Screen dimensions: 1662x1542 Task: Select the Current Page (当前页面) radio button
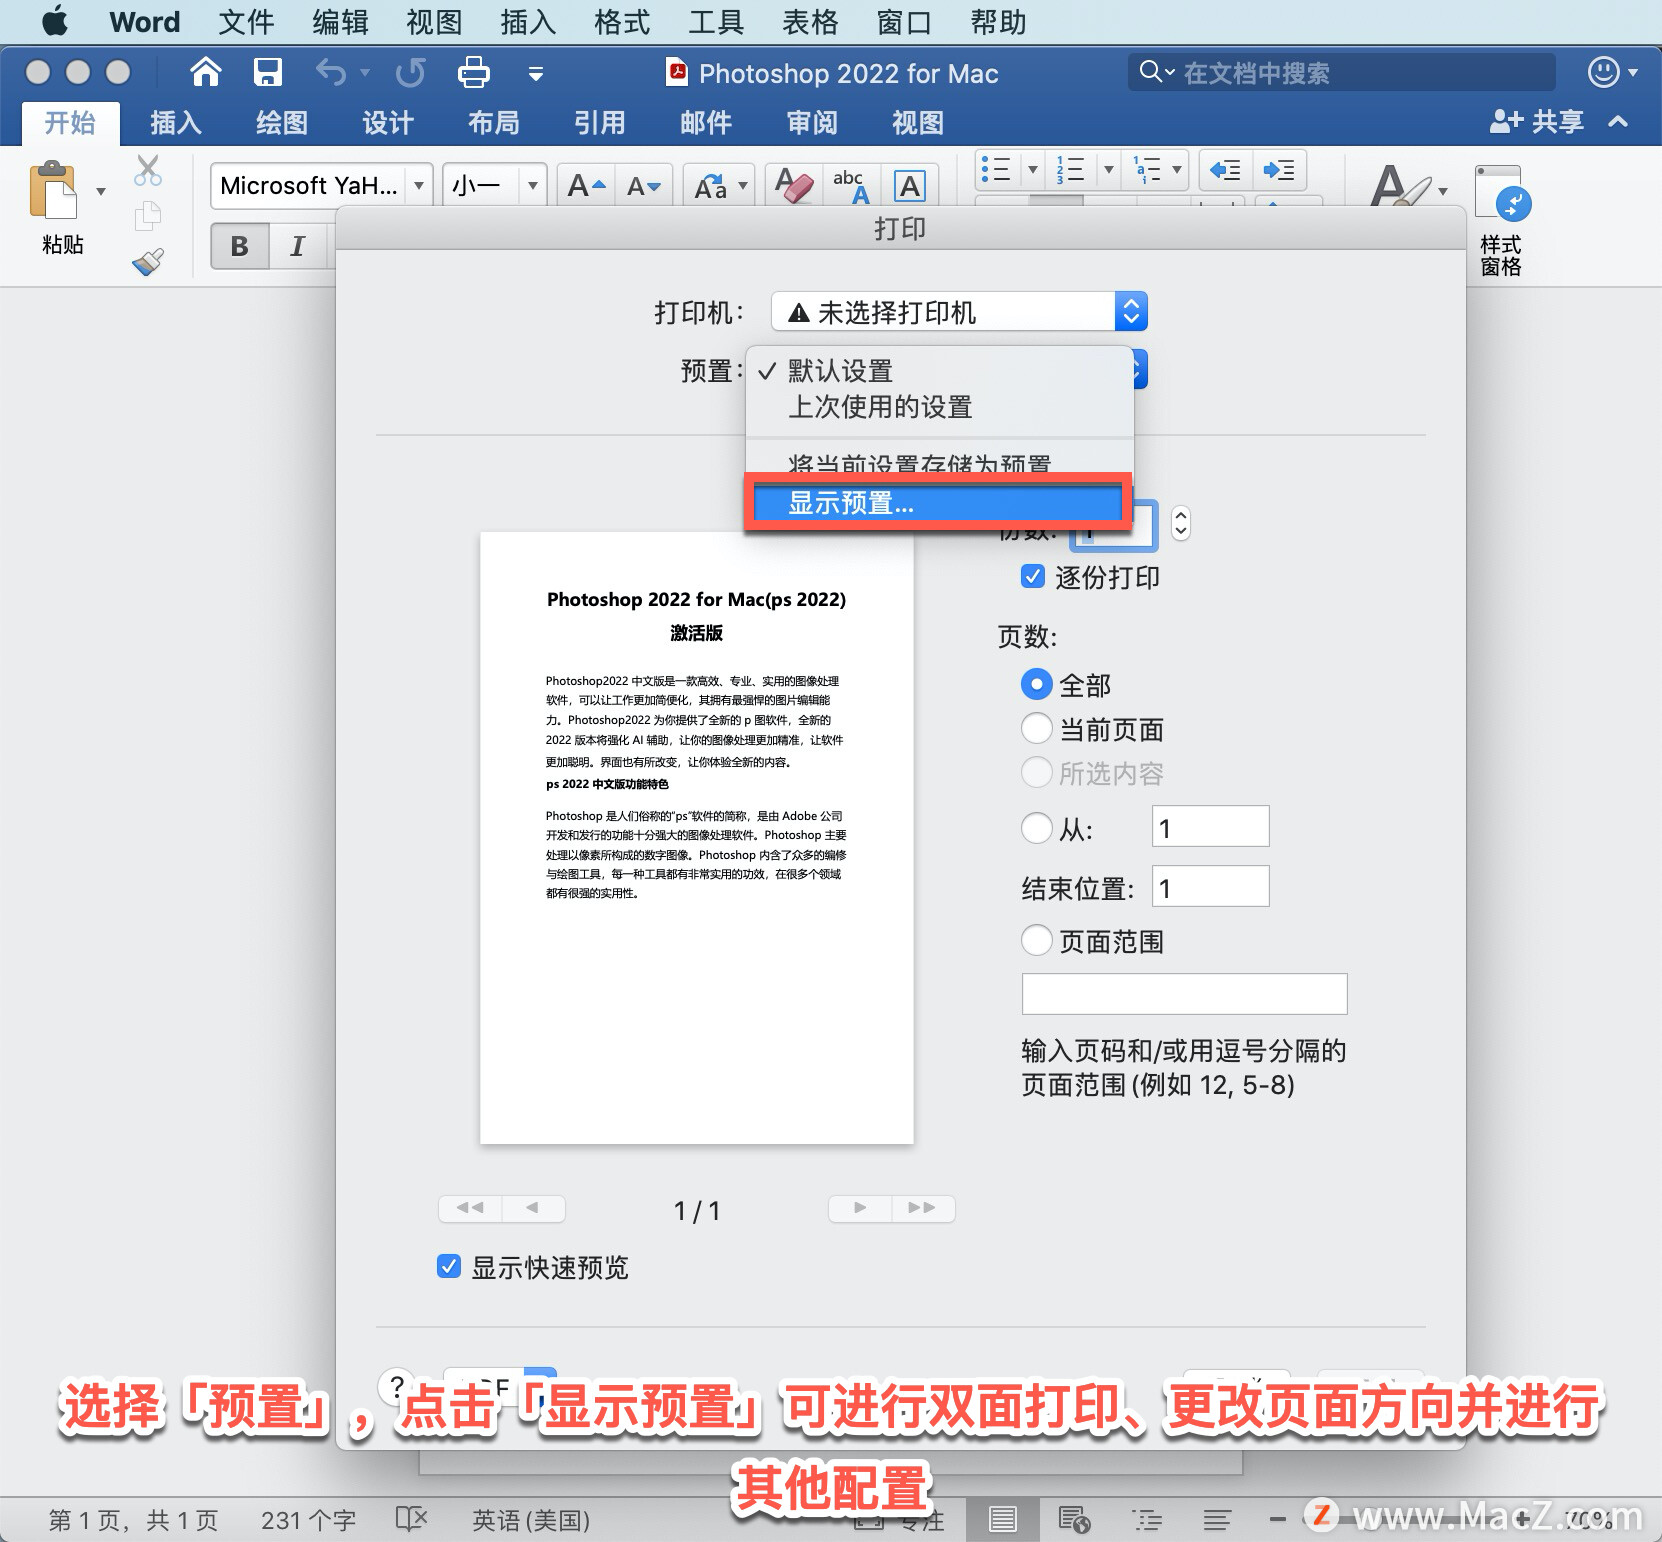1037,729
